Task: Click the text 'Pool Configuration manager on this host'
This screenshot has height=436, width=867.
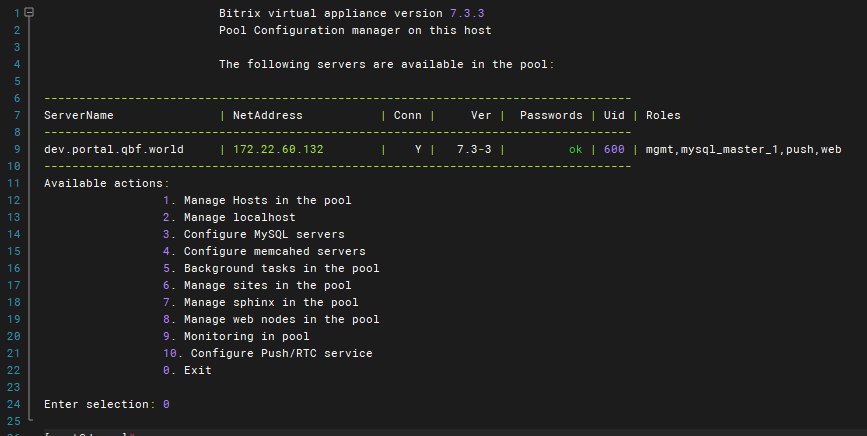Action: [355, 30]
